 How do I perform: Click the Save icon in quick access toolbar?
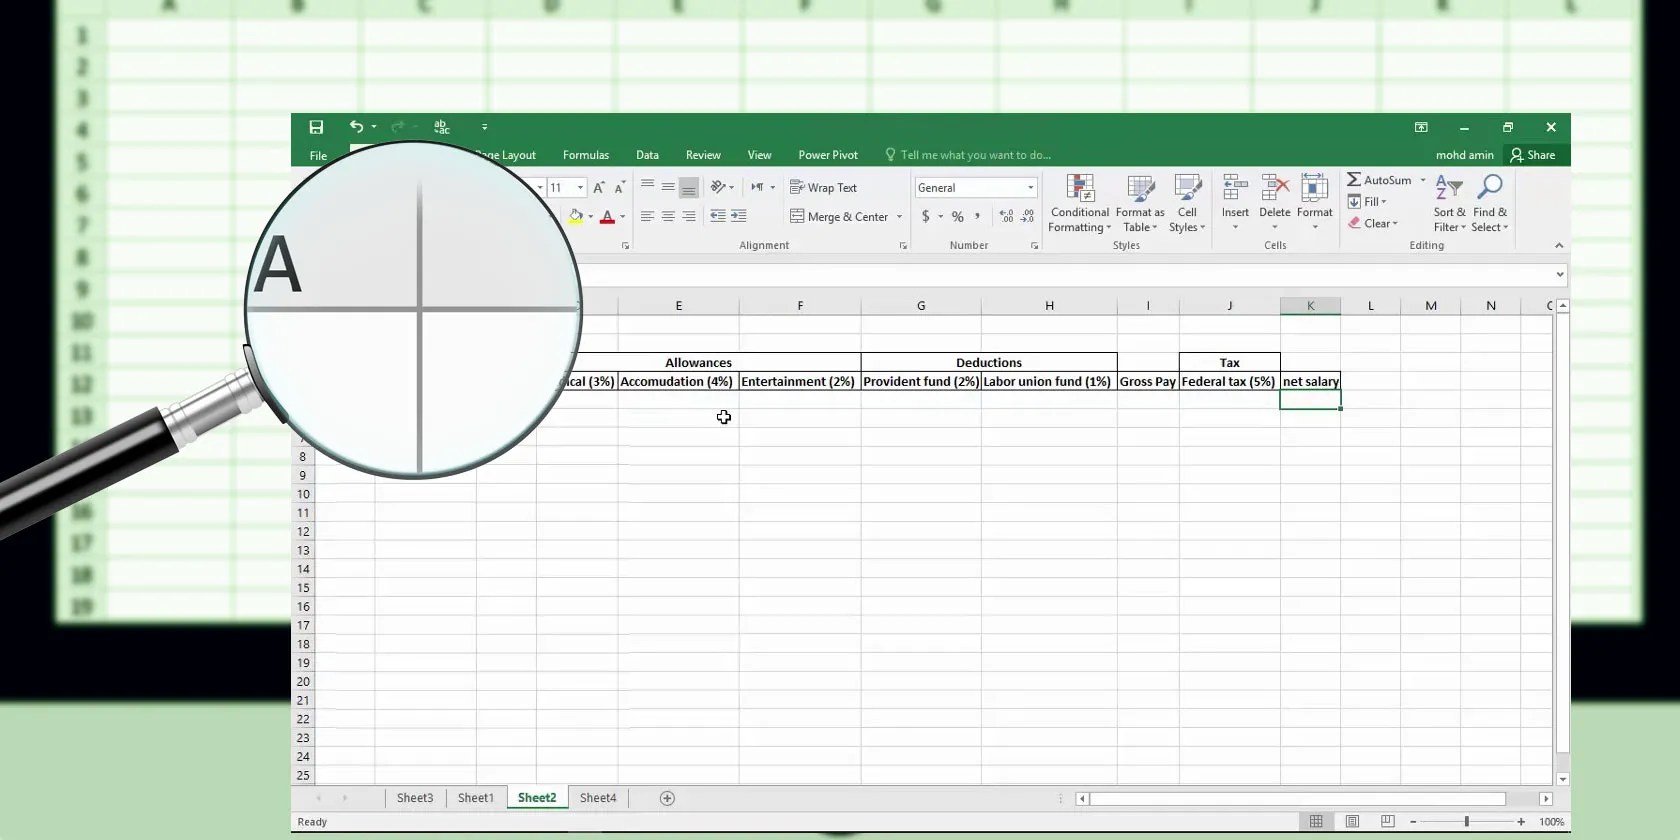[316, 127]
